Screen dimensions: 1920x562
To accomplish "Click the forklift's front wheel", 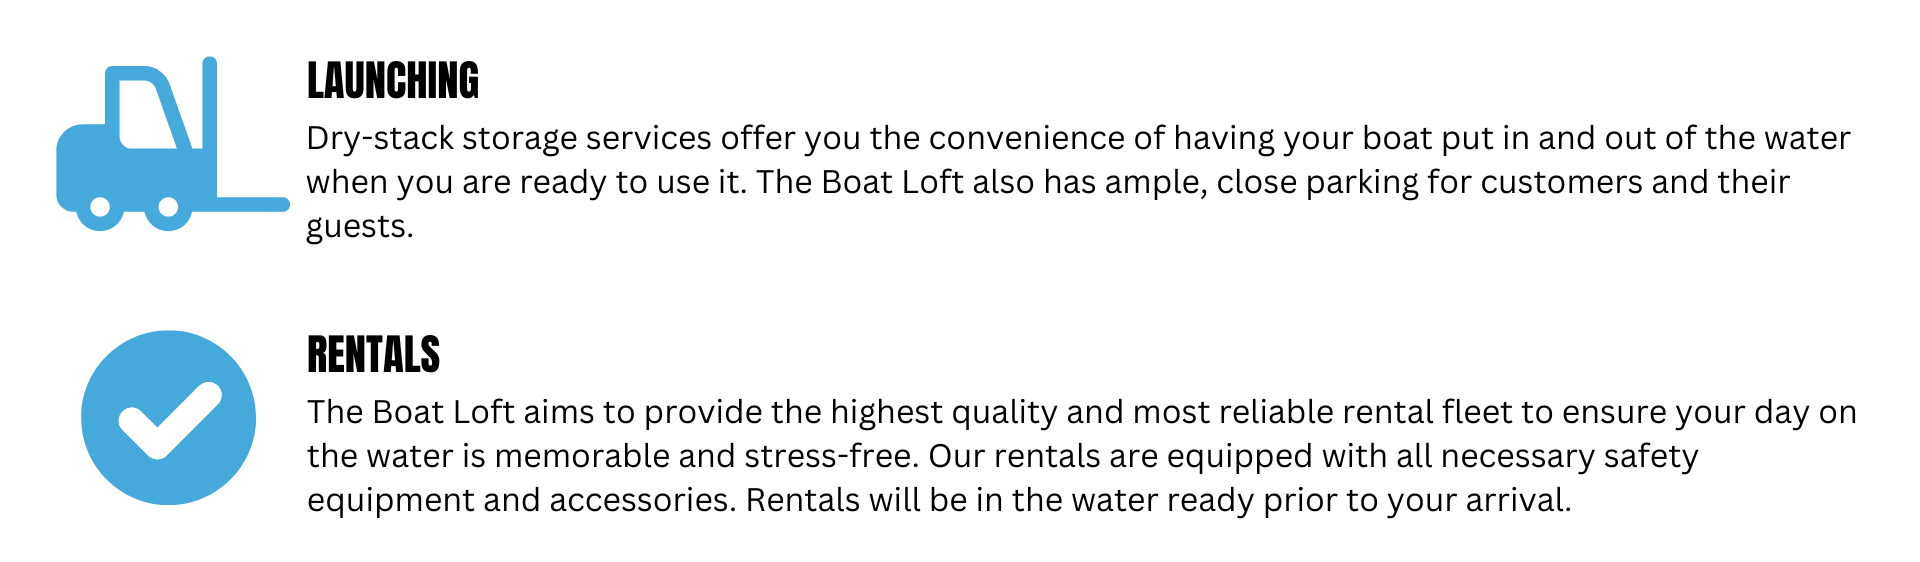I will click(169, 208).
